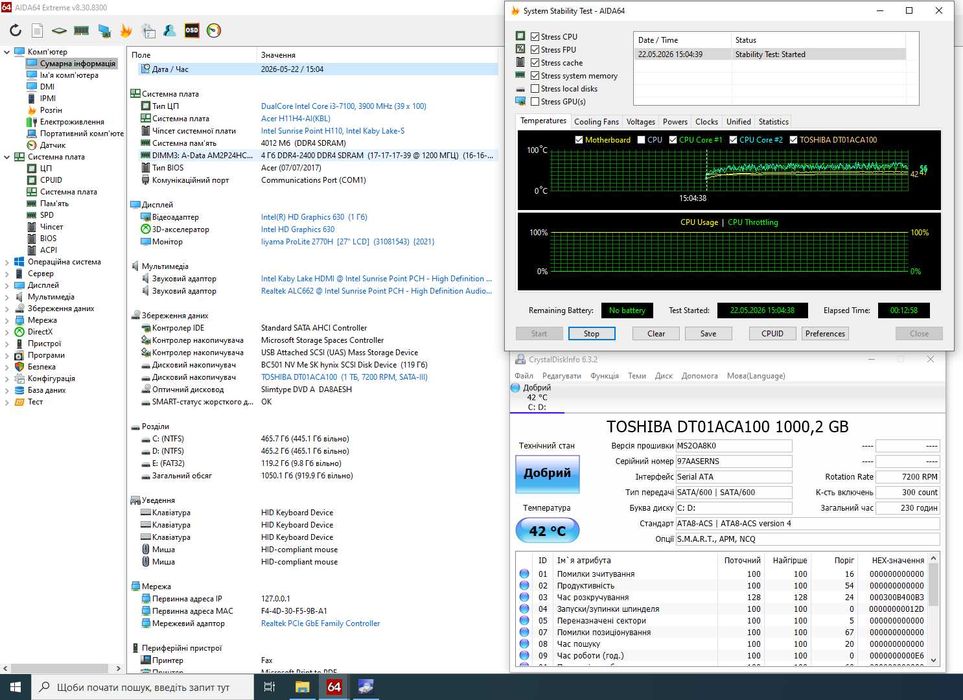Open the CPUID button panel
This screenshot has width=963, height=700.
(x=772, y=333)
